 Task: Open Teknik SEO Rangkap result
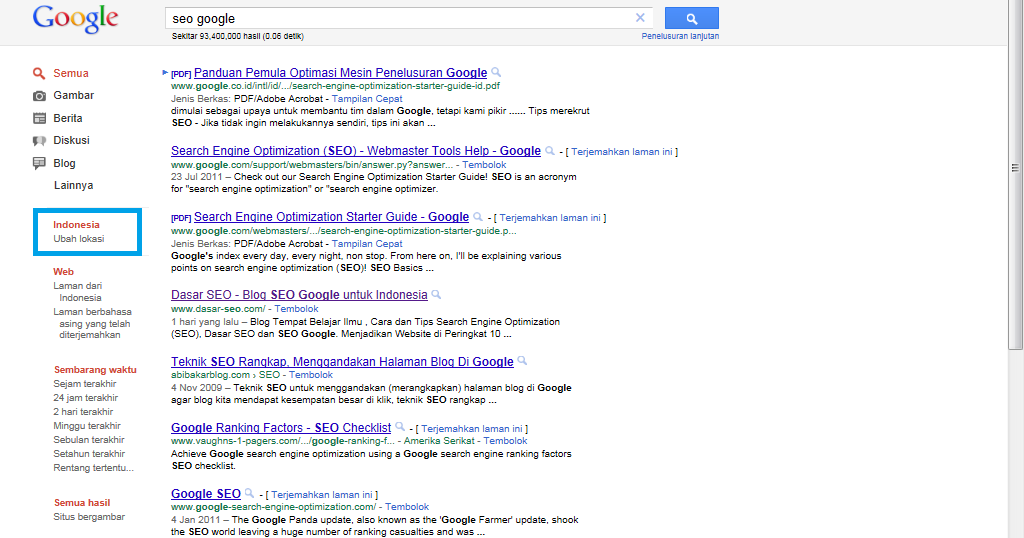coord(342,362)
